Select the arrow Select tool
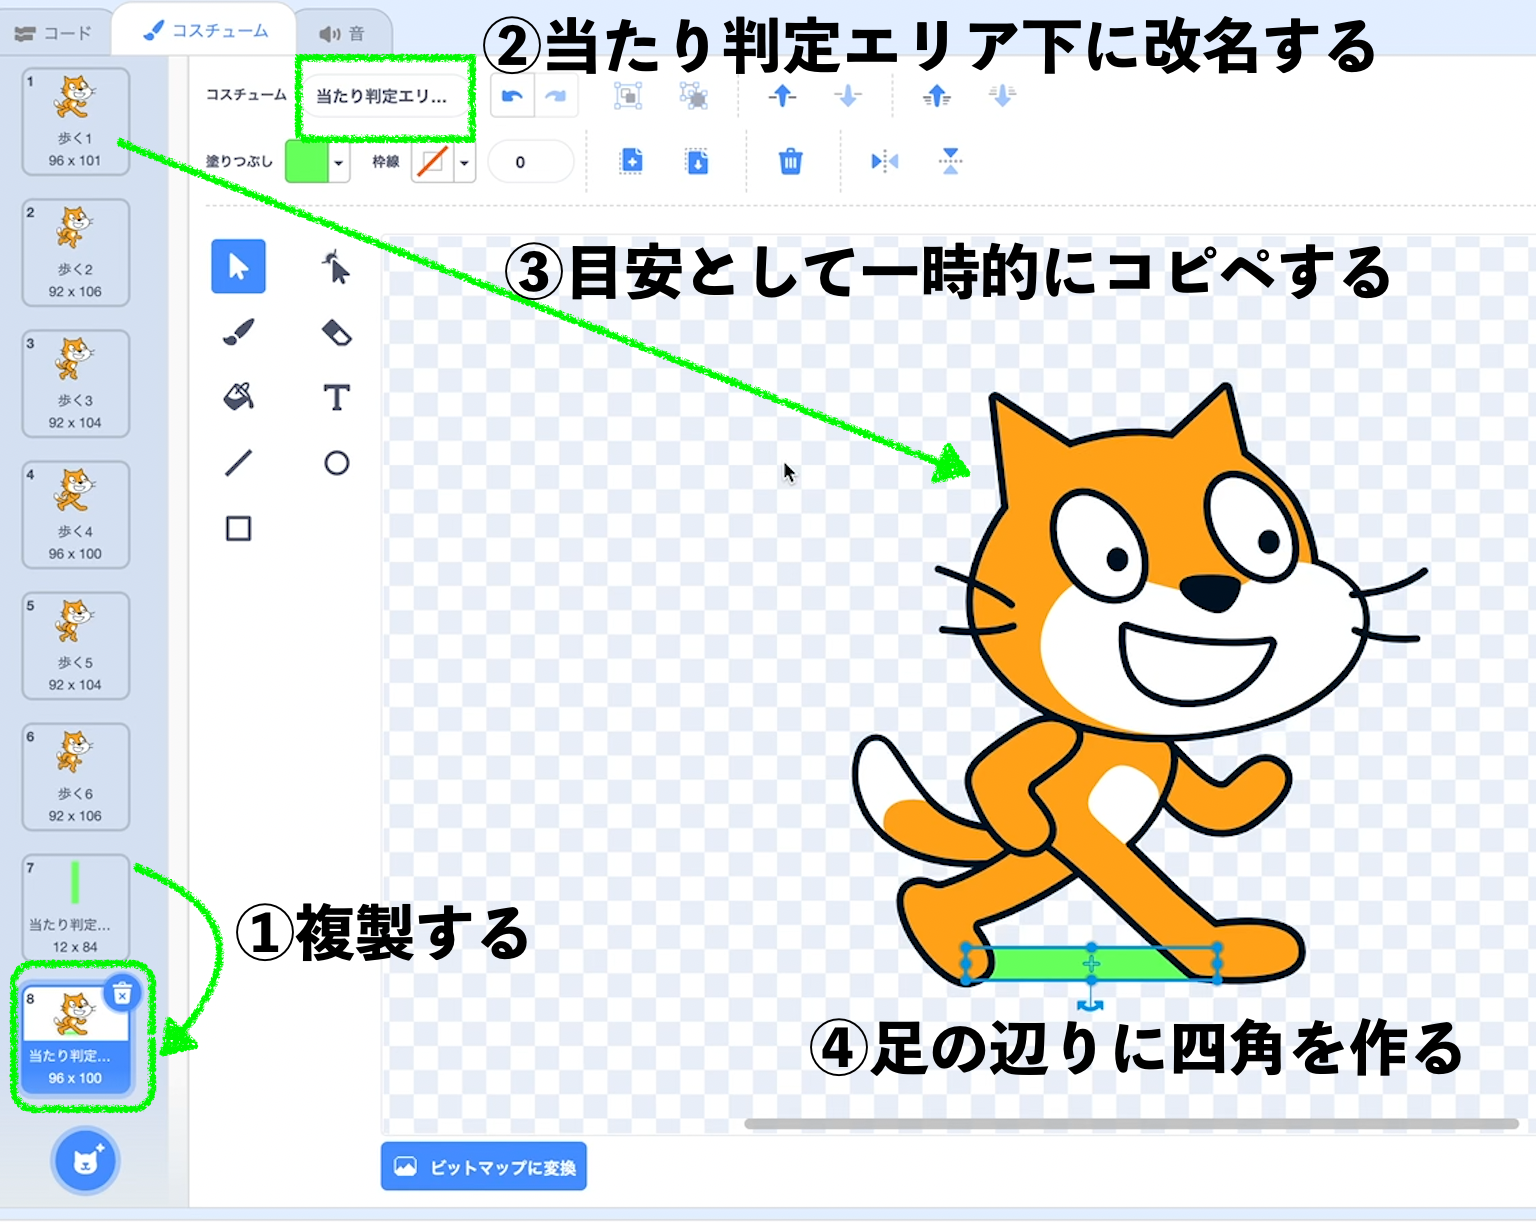Viewport: 1536px width, 1224px height. tap(238, 266)
